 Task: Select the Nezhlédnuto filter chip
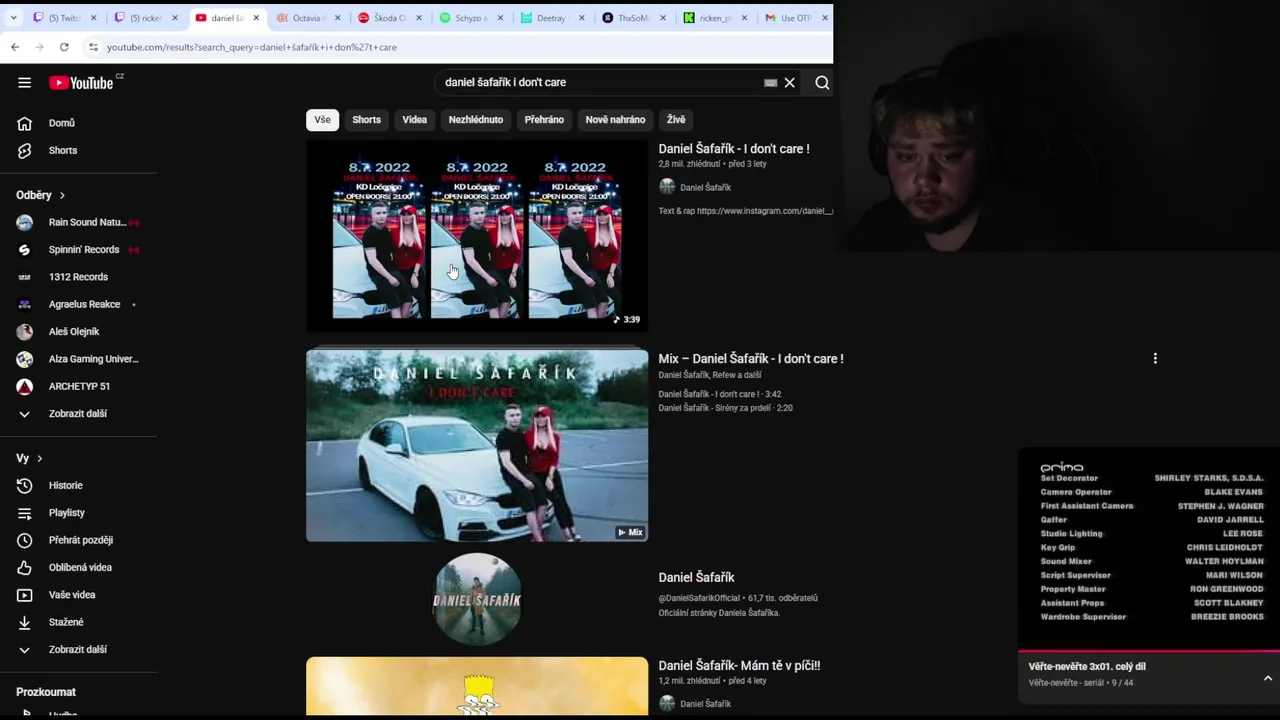click(x=476, y=120)
